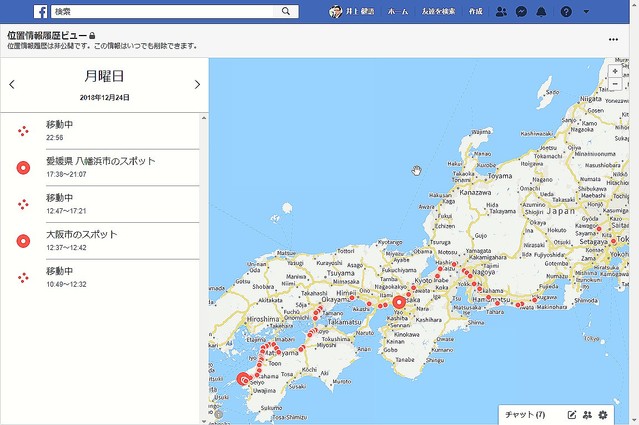The height and width of the screenshot is (425, 639).
Task: Zoom in the map with plus button
Action: 615,71
